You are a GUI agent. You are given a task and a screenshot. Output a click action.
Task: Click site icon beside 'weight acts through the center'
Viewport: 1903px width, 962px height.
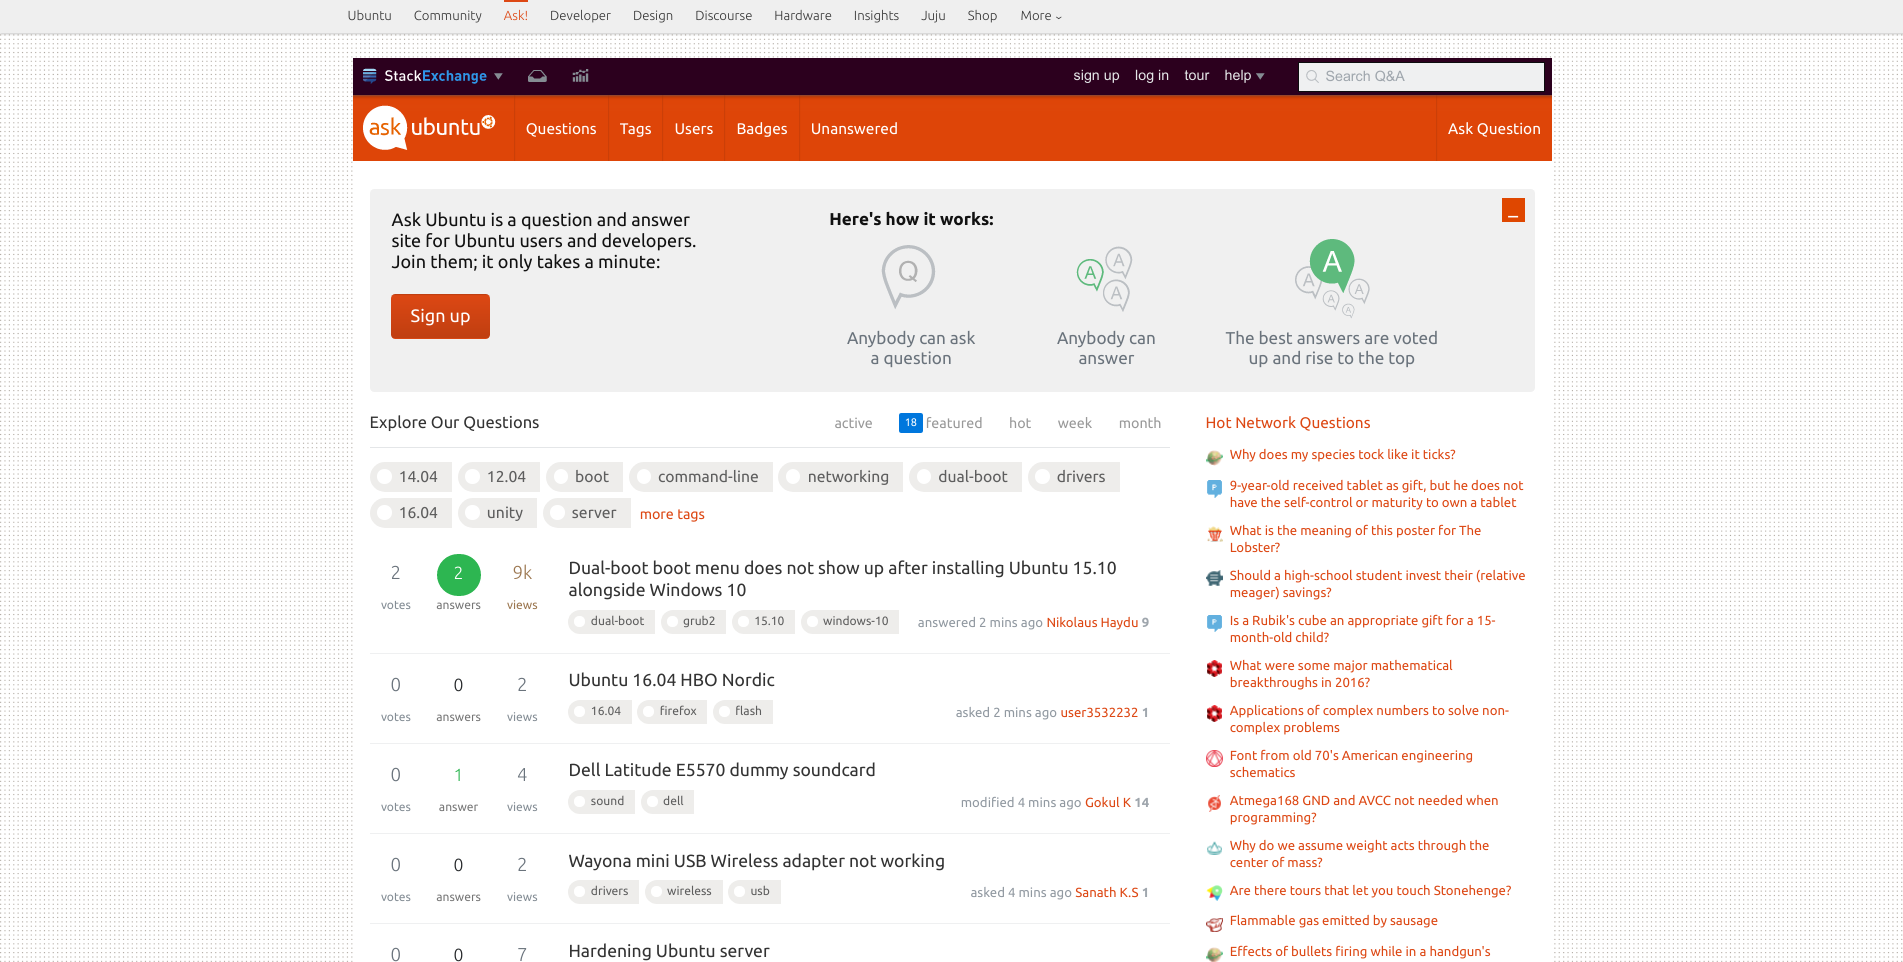pos(1214,848)
